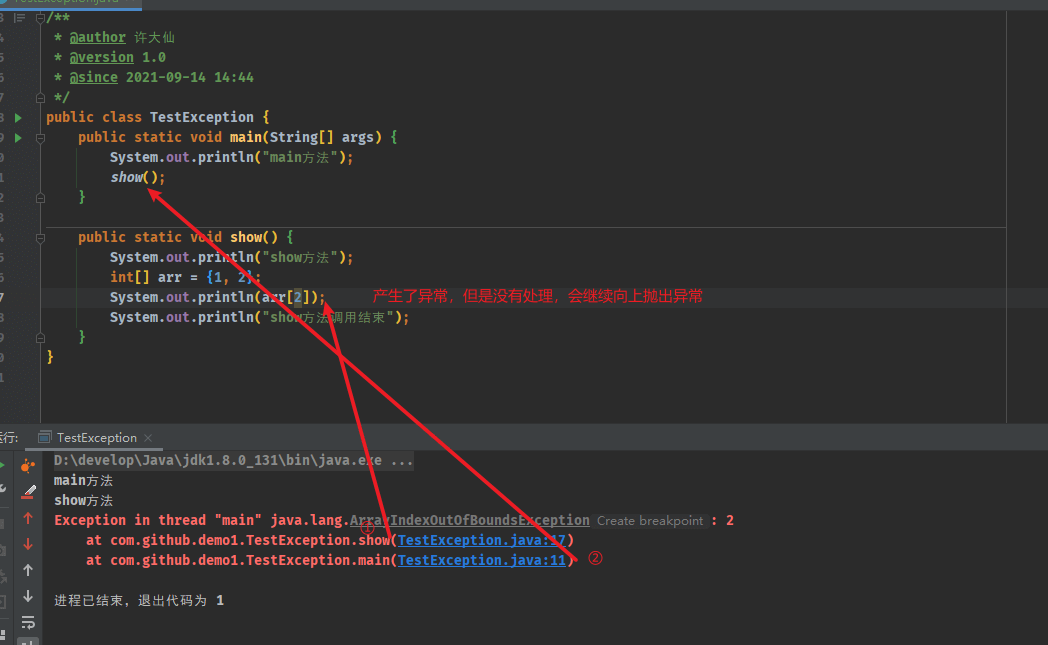Close the TestException run tab
This screenshot has width=1048, height=645.
(148, 438)
